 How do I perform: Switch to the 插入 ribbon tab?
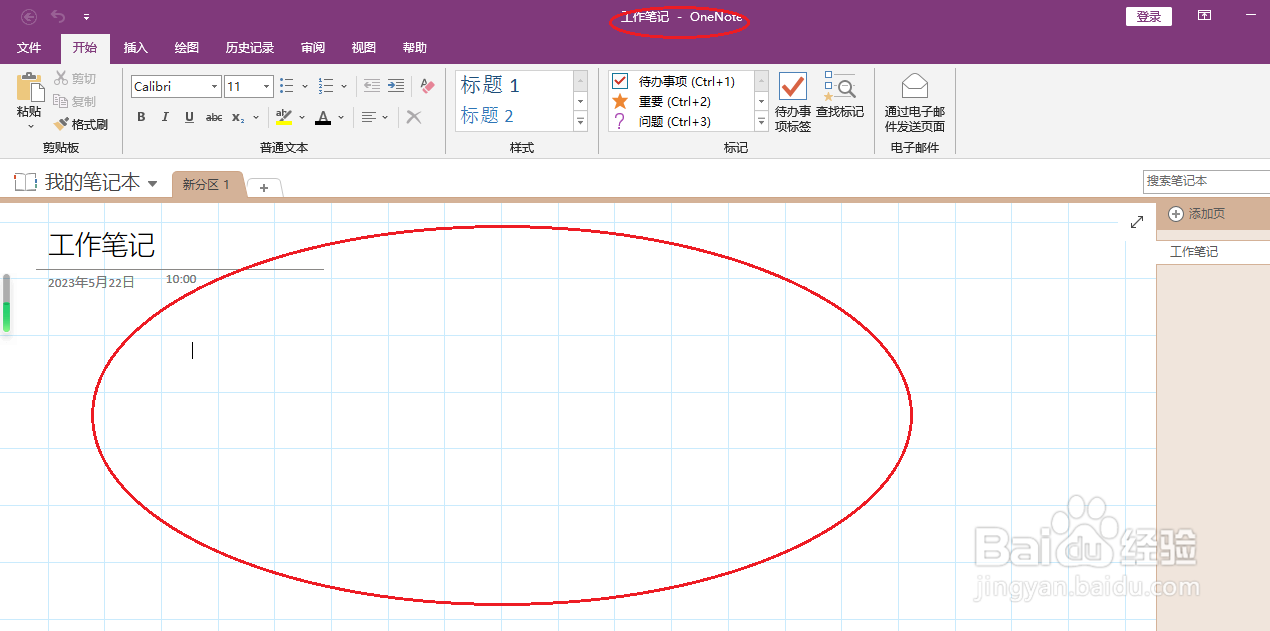[x=135, y=47]
